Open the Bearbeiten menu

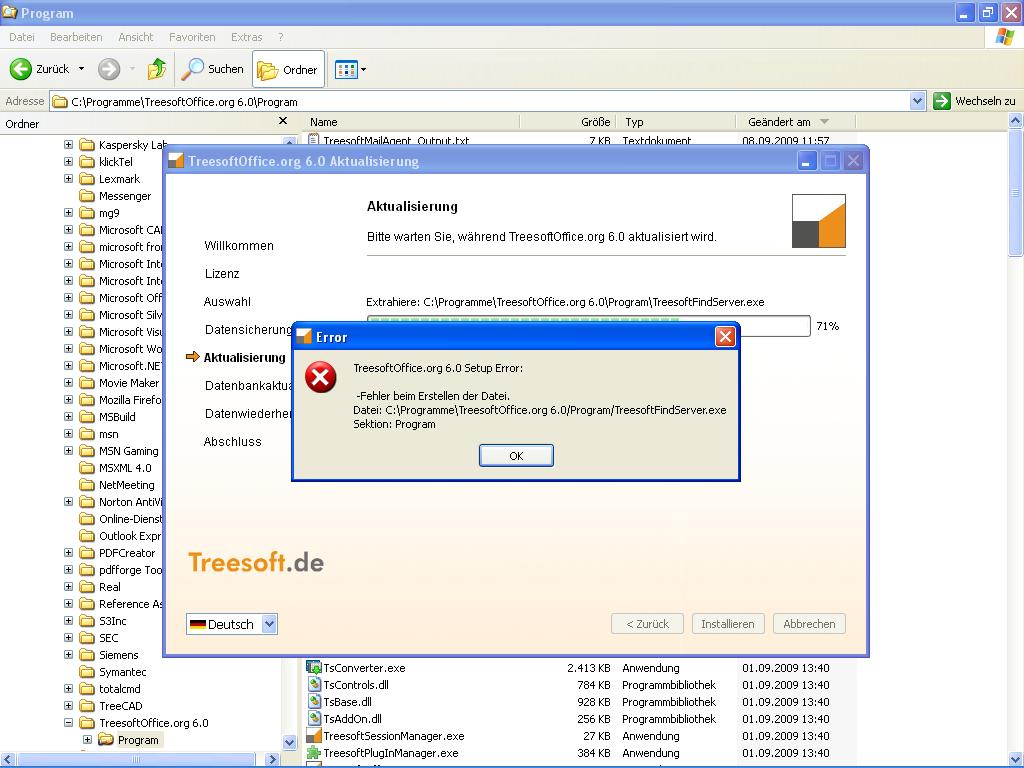[76, 37]
